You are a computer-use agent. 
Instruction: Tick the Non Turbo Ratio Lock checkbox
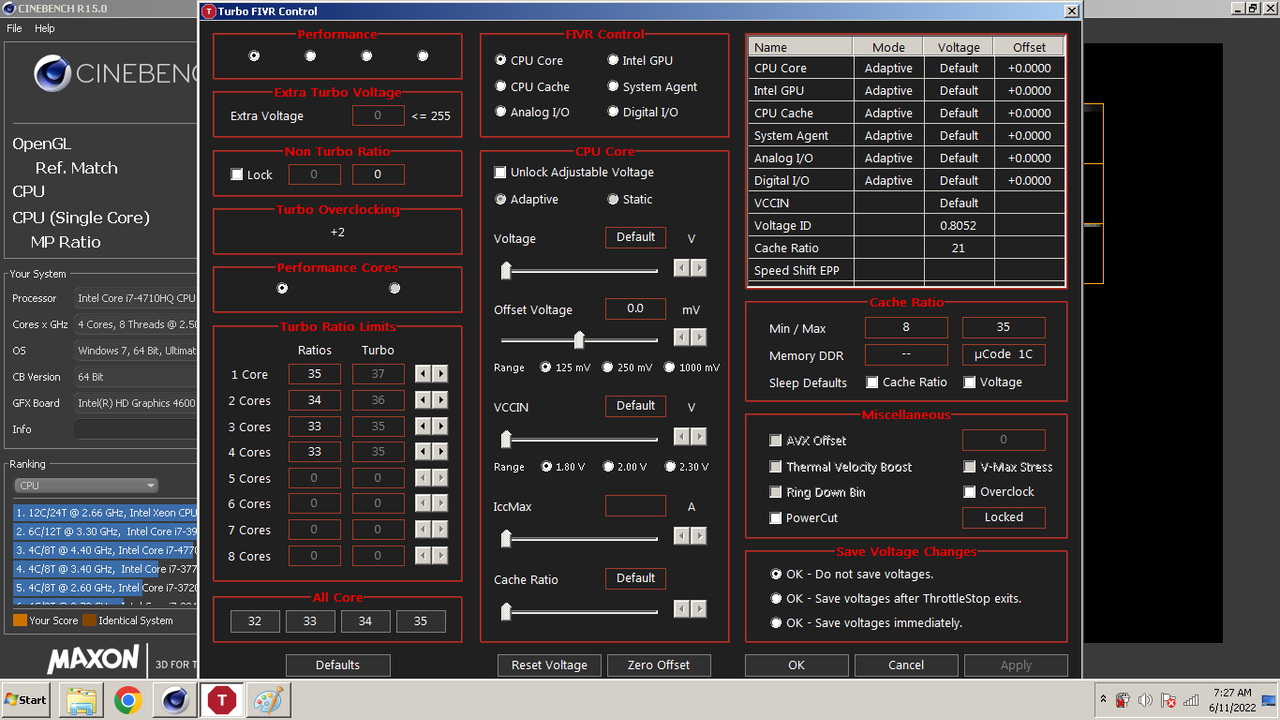(237, 174)
